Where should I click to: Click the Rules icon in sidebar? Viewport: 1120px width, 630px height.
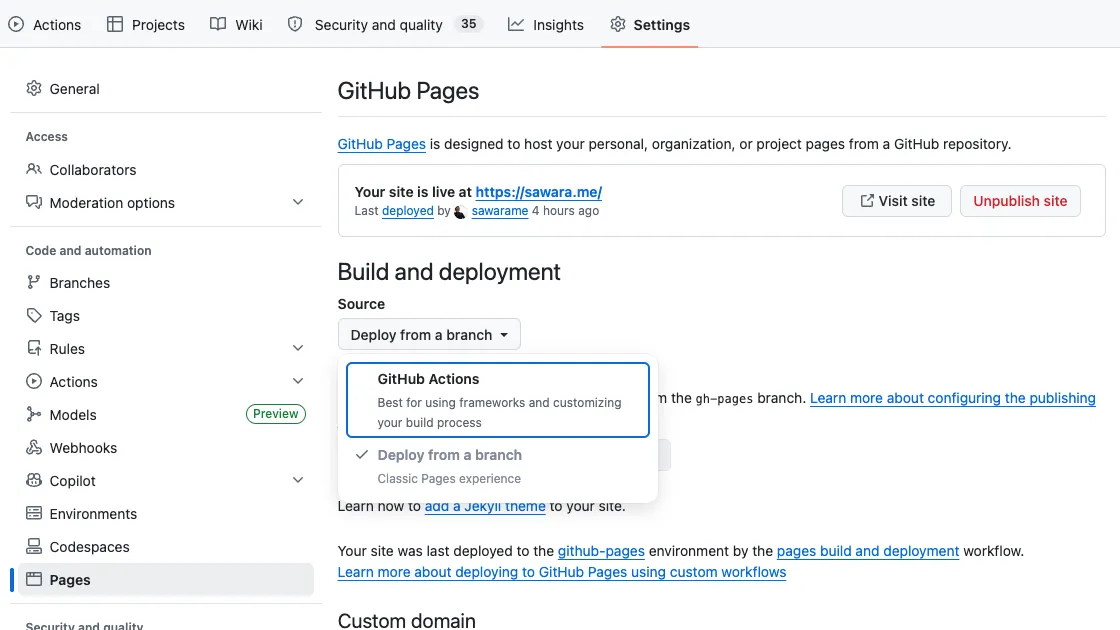[x=34, y=348]
